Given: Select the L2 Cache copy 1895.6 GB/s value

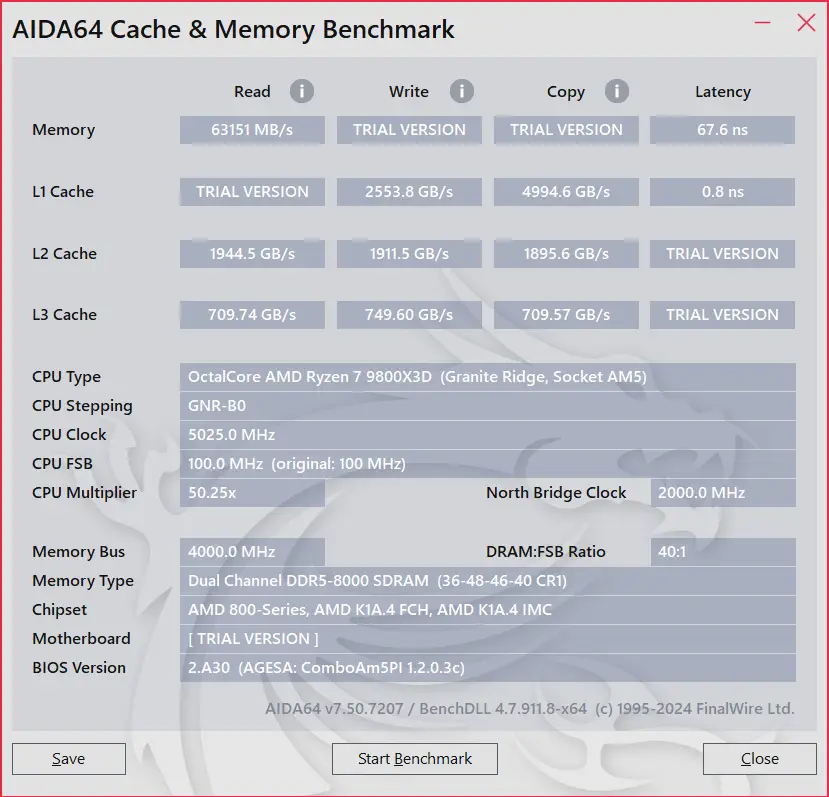Looking at the screenshot, I should (566, 254).
